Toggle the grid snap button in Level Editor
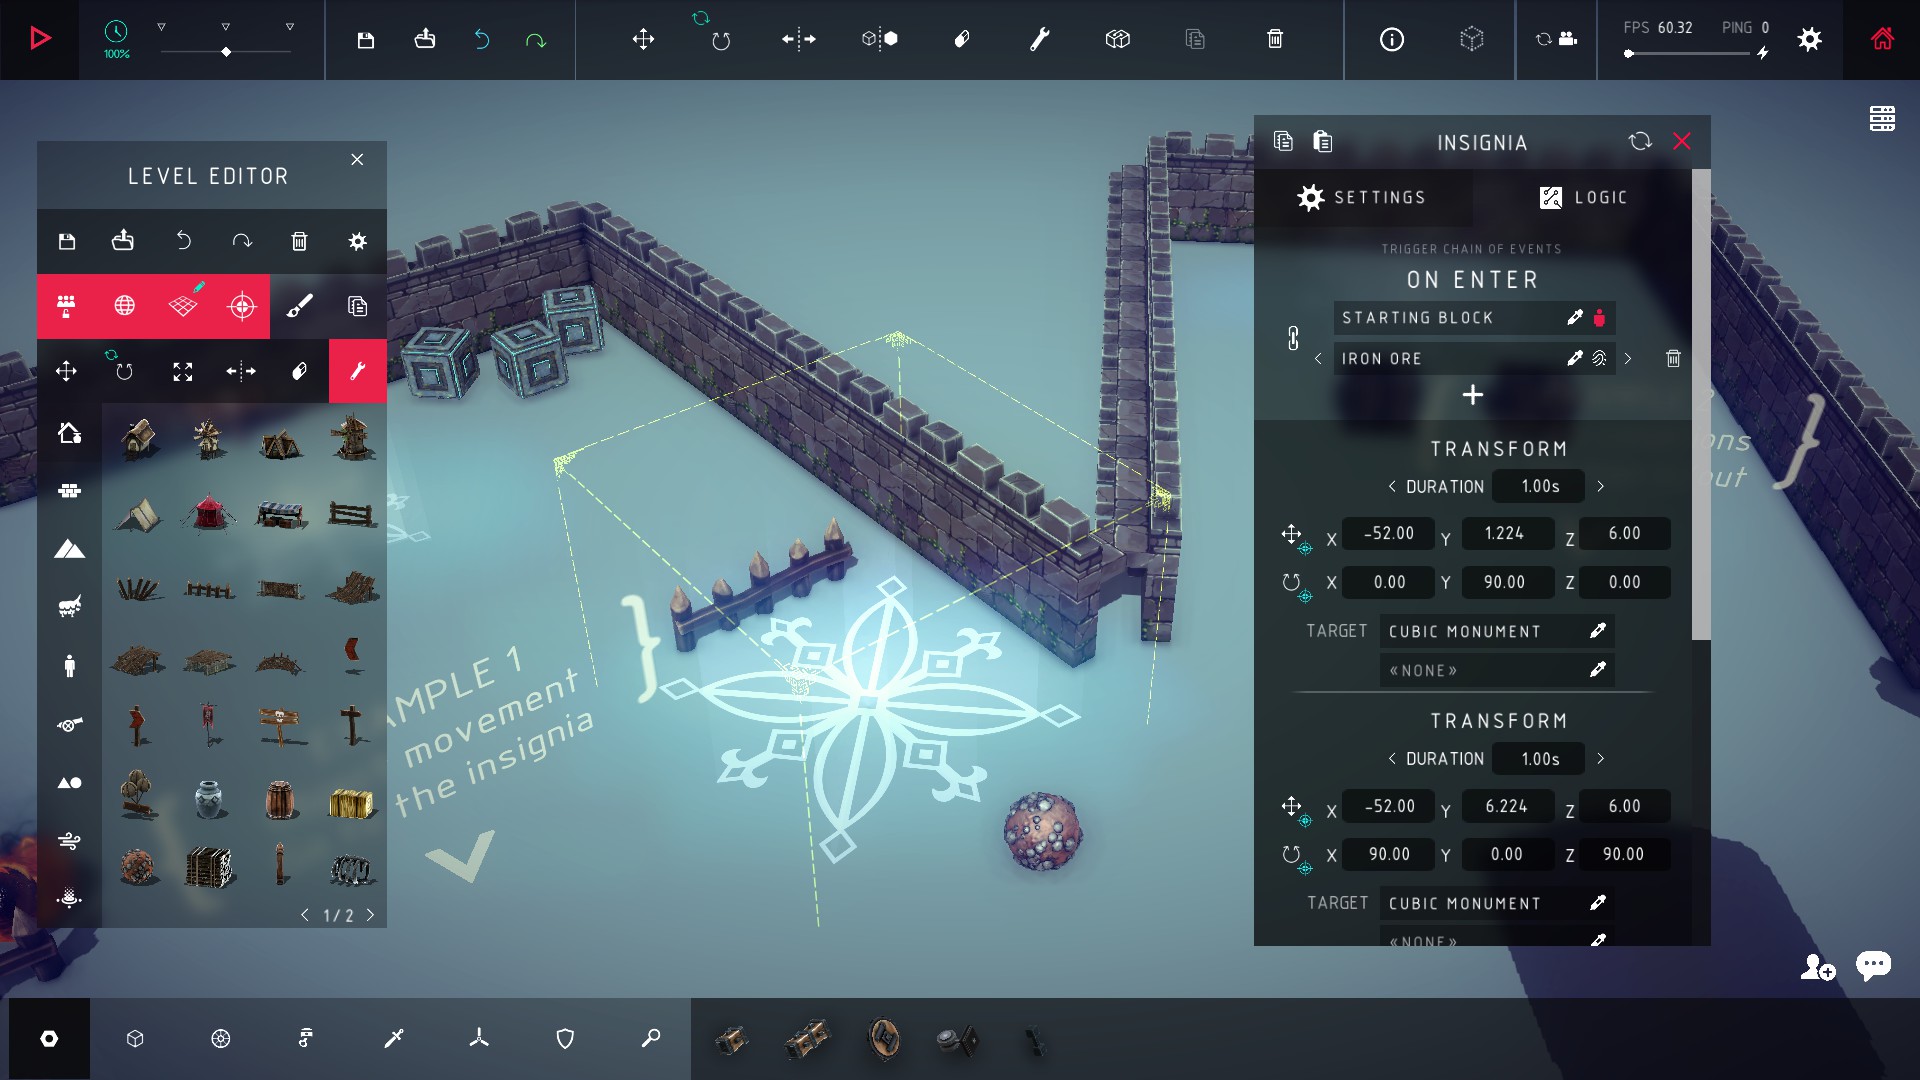Viewport: 1920px width, 1080px height. (183, 306)
